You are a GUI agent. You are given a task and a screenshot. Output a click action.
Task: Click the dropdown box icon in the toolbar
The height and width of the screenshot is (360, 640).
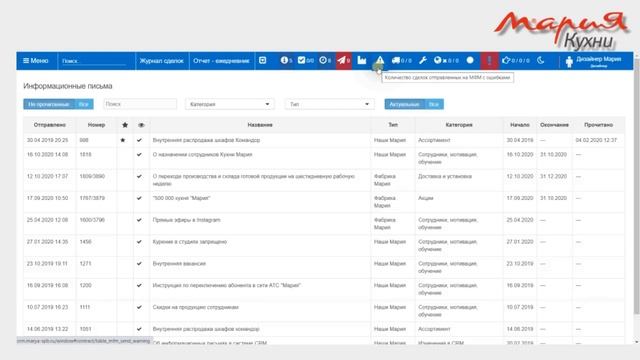tap(263, 60)
